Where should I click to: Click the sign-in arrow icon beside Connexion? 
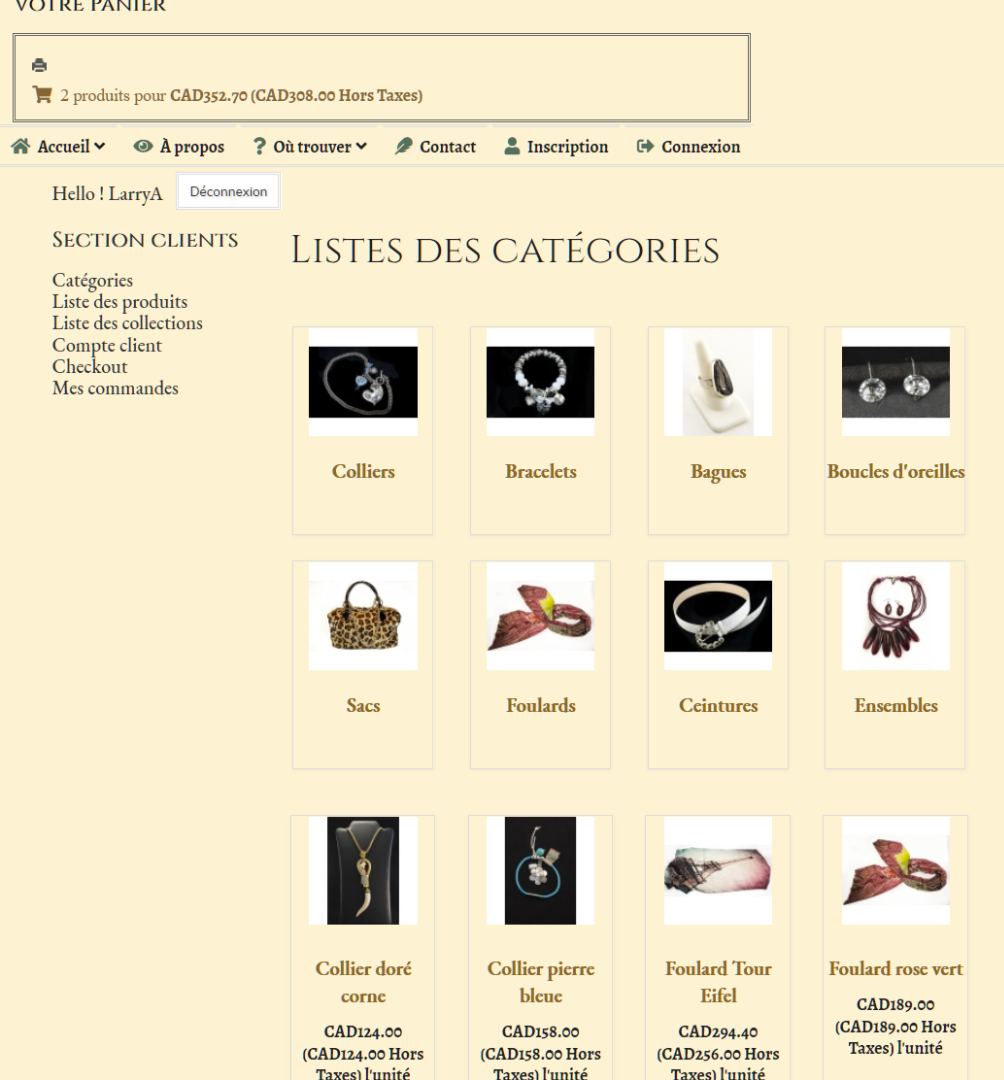[645, 146]
